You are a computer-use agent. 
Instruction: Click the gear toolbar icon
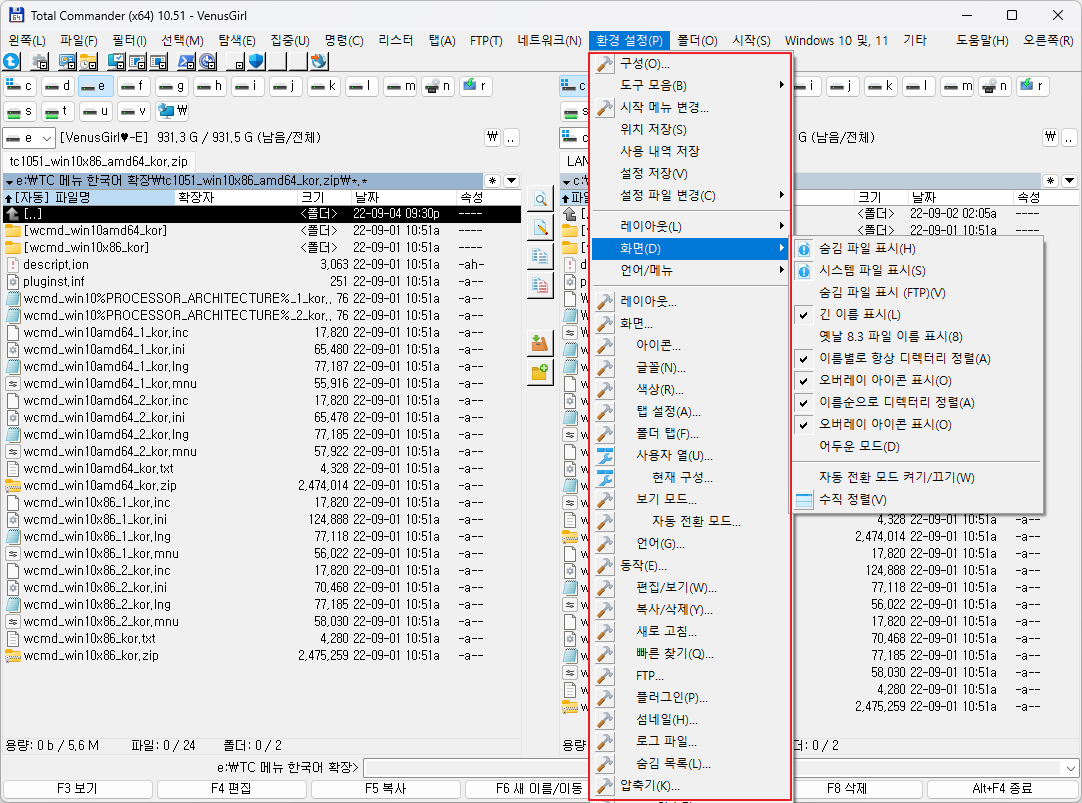(x=40, y=61)
